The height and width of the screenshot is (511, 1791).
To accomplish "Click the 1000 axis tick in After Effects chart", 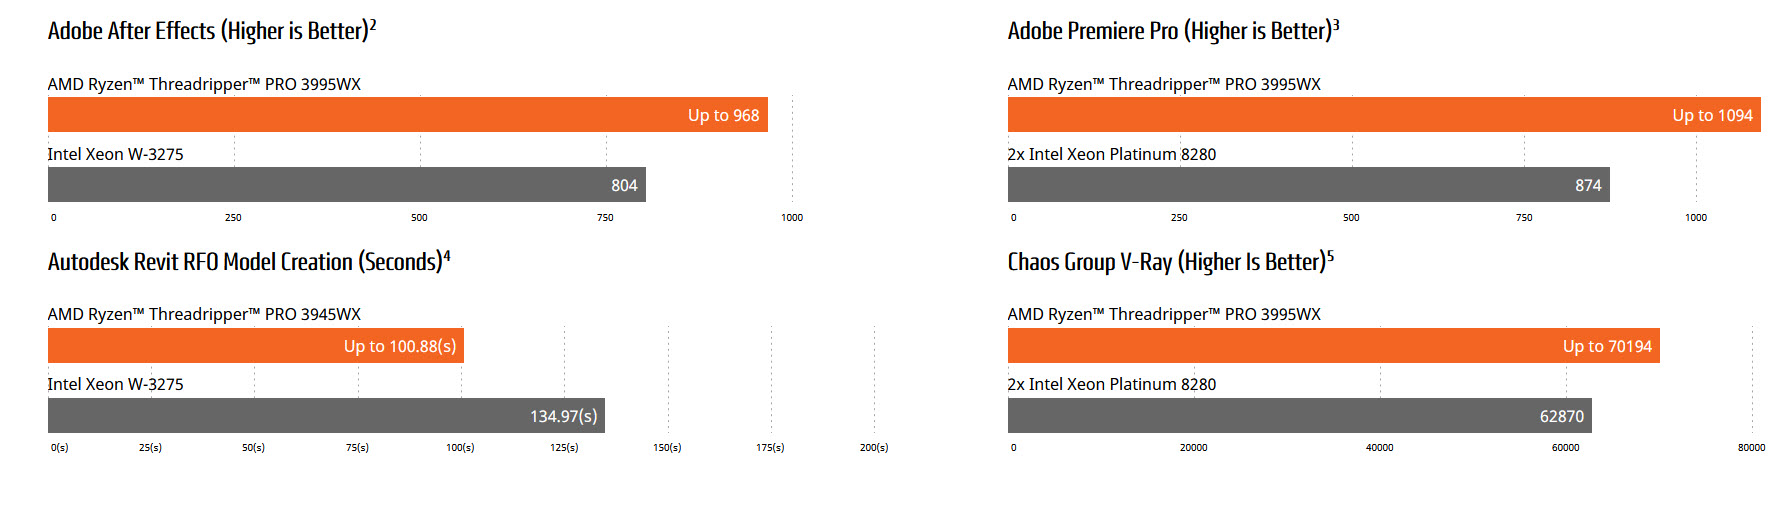I will point(792,217).
